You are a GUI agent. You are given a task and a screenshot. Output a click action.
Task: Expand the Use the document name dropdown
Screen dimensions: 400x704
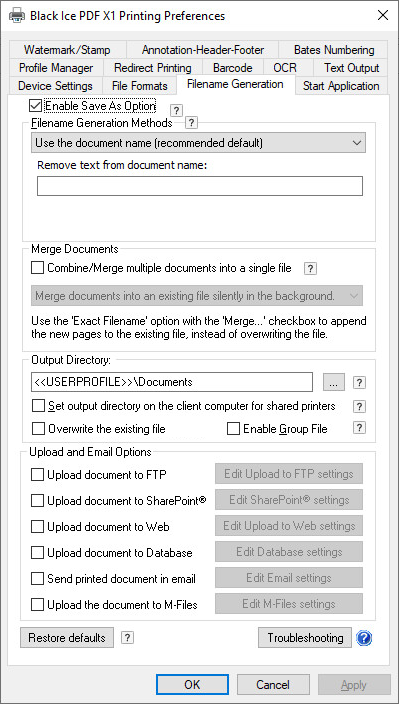tap(198, 143)
